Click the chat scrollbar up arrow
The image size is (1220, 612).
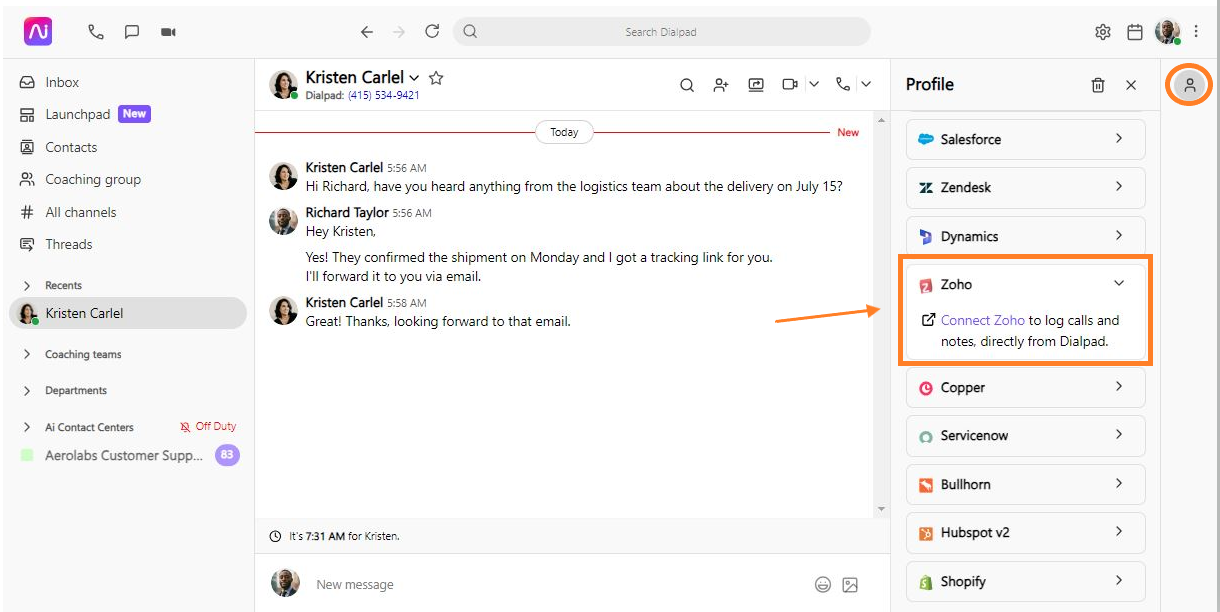point(881,120)
